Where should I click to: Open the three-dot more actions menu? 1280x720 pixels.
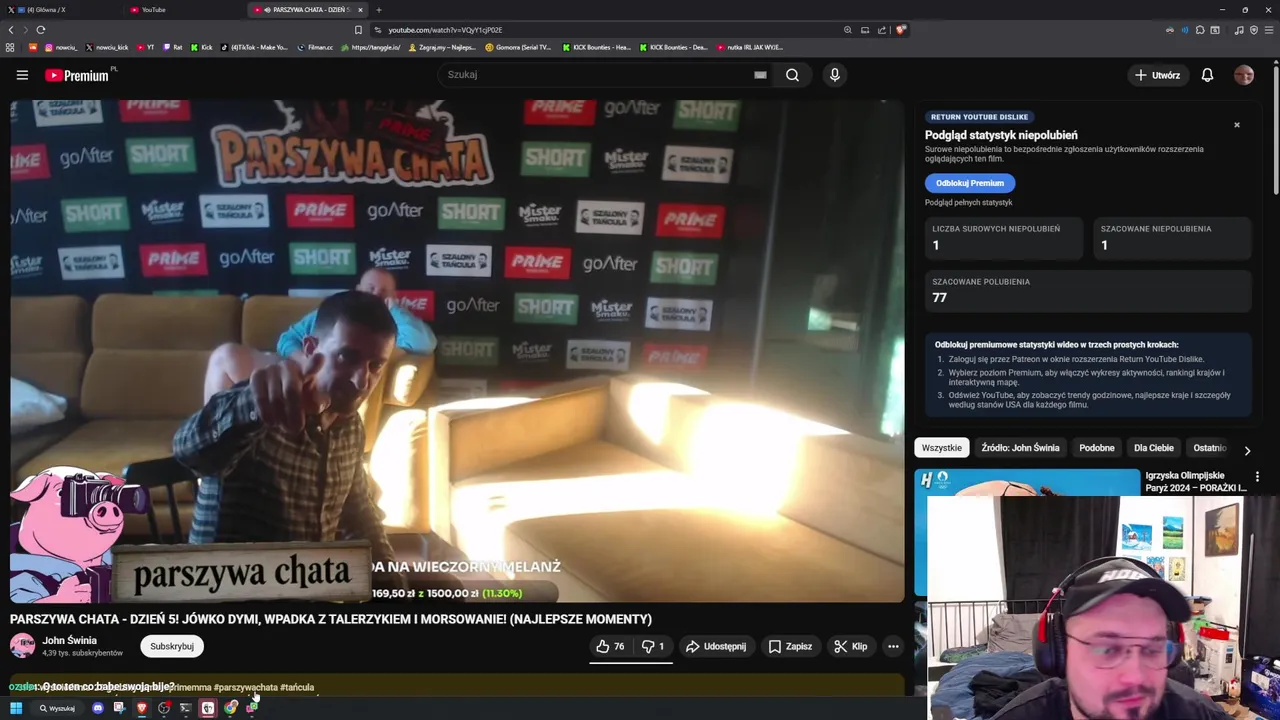[x=893, y=647]
